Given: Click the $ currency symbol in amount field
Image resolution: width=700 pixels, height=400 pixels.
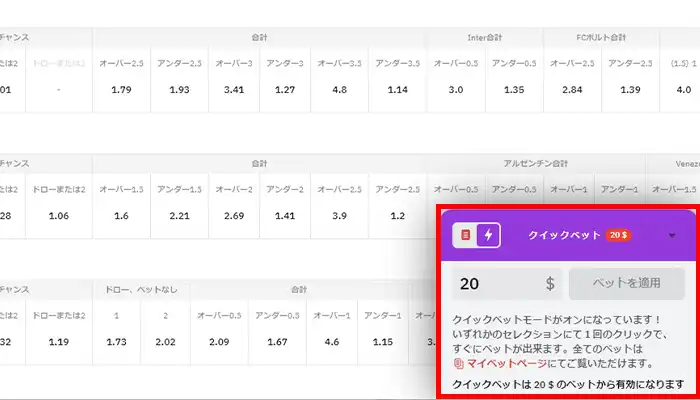Looking at the screenshot, I should (x=550, y=284).
